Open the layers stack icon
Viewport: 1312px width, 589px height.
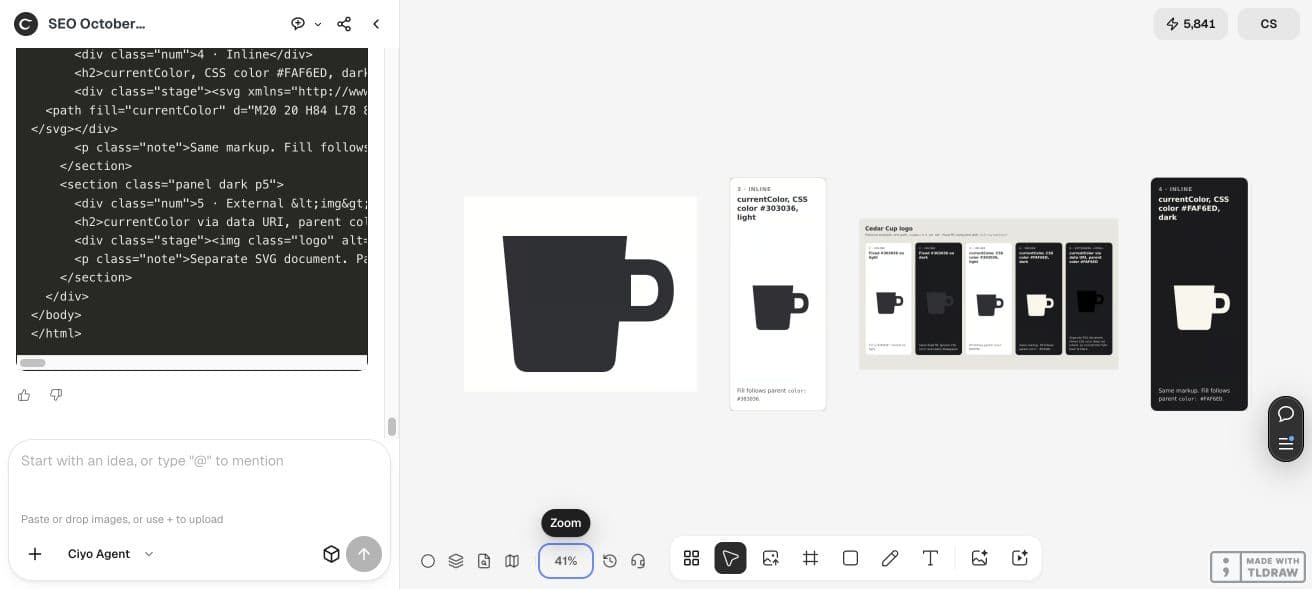click(456, 561)
